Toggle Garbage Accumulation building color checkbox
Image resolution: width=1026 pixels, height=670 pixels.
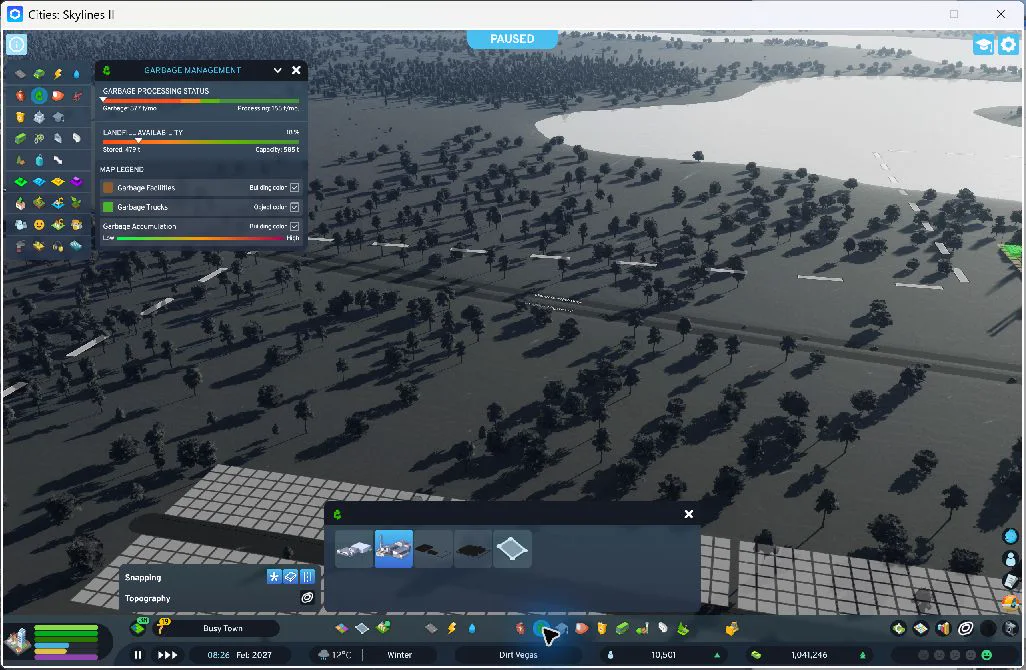pos(294,226)
